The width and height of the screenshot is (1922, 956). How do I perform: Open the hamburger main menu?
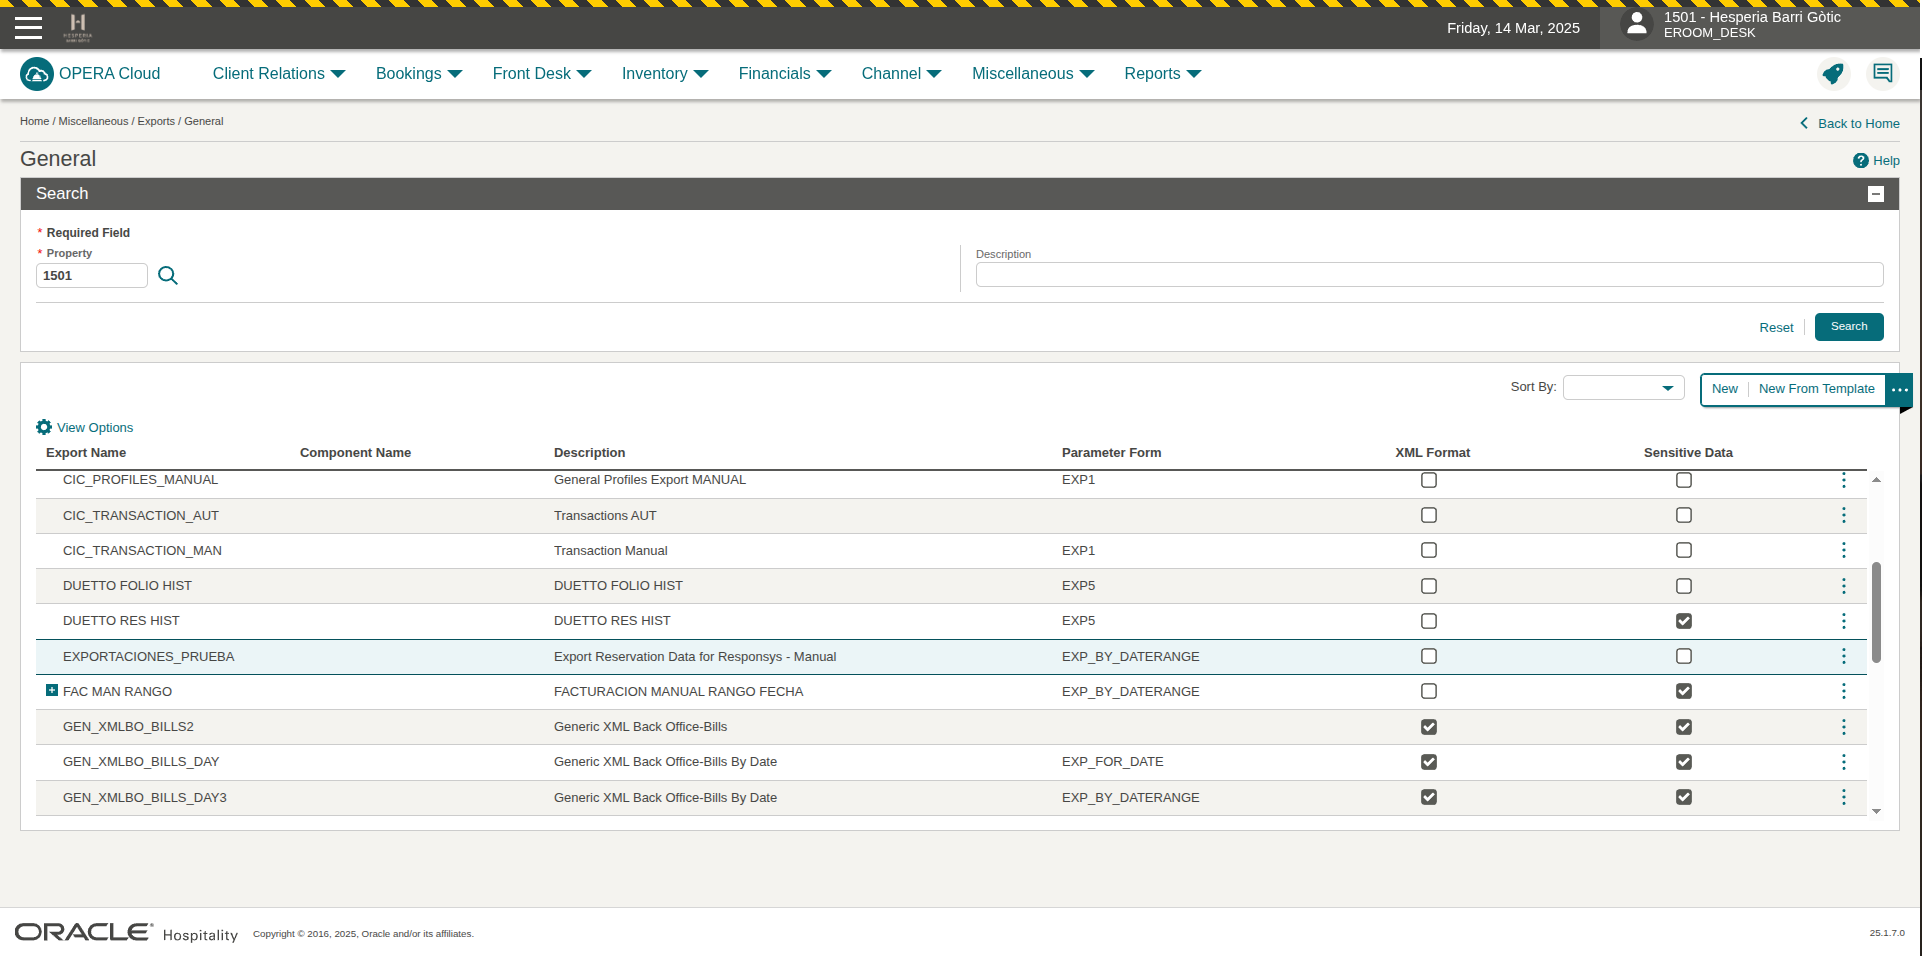pyautogui.click(x=28, y=27)
